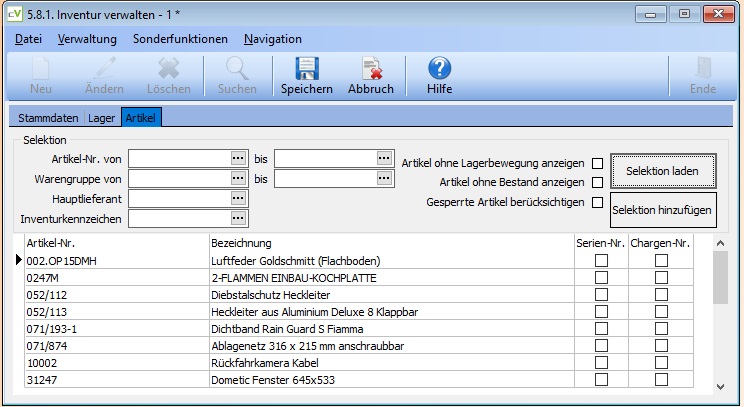Check Serien-Nr. box for Rückfahrkamera Kabel
Image resolution: width=744 pixels, height=407 pixels.
(601, 363)
